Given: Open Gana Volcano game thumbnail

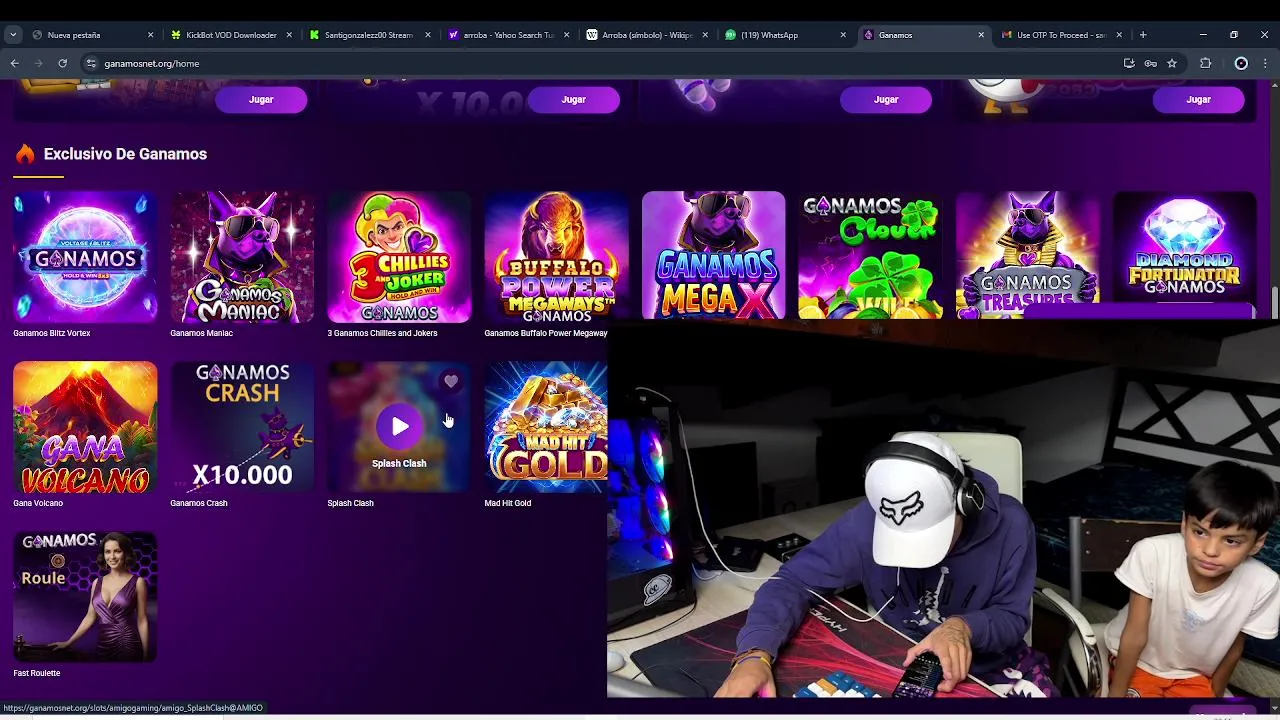Looking at the screenshot, I should tap(85, 427).
